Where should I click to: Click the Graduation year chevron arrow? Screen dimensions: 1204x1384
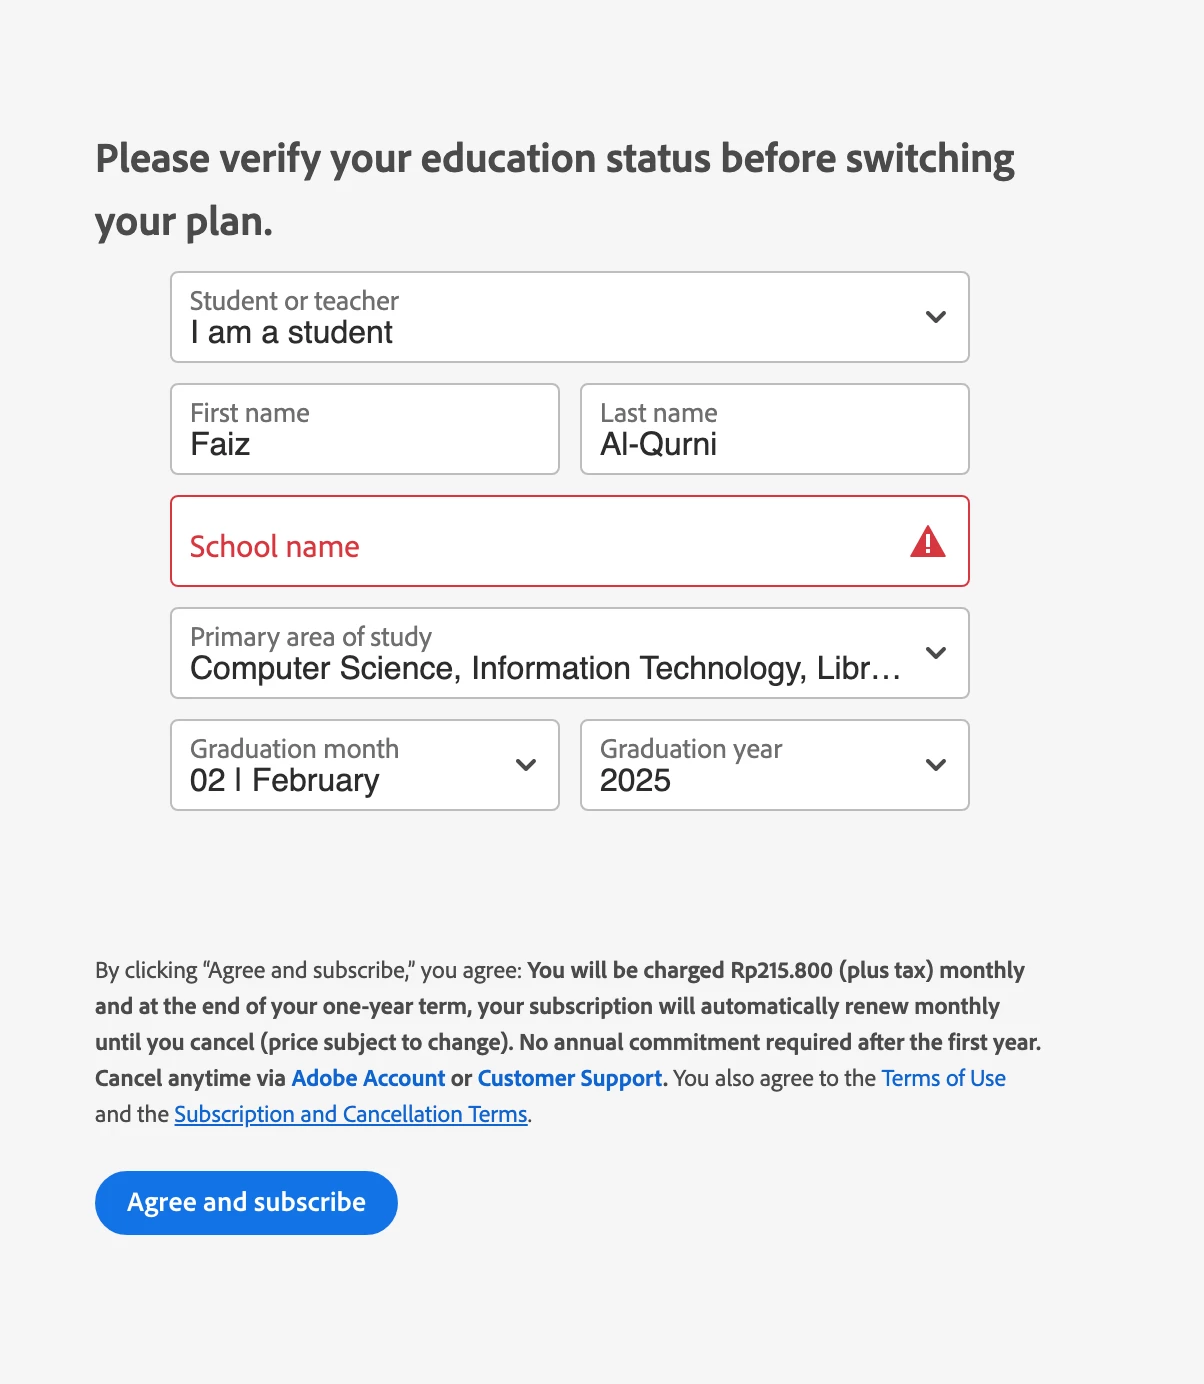pyautogui.click(x=936, y=765)
